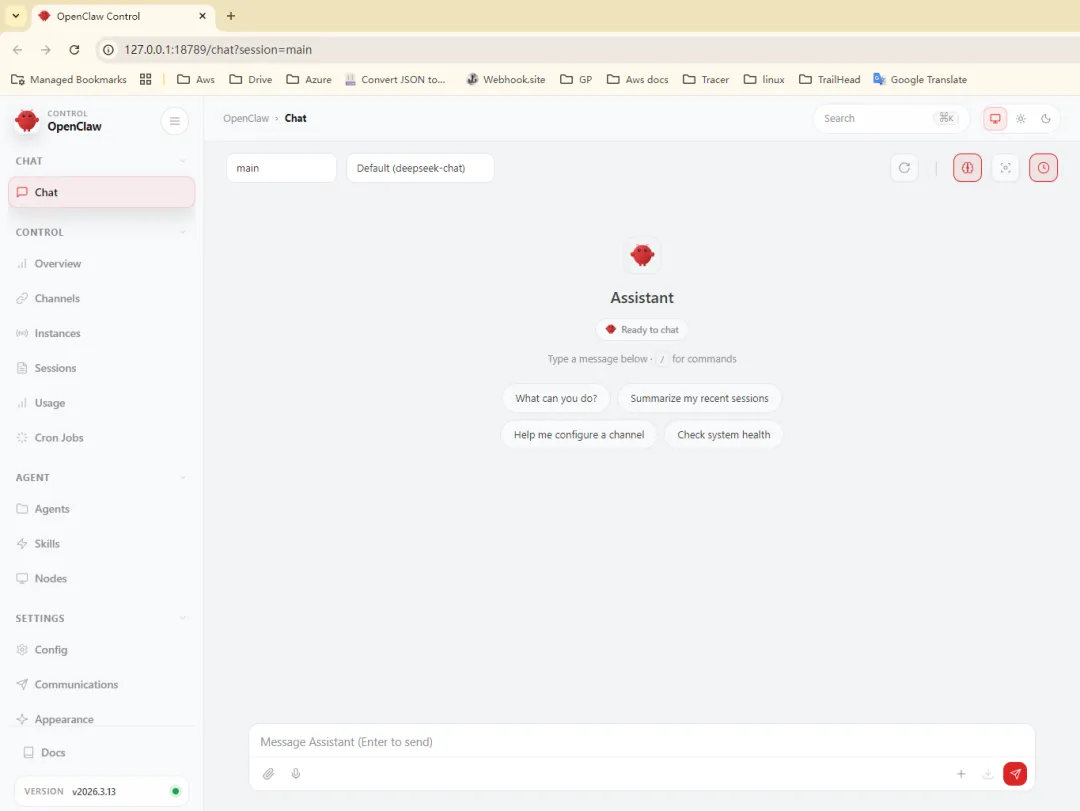Open the Default (deepseek-chat) model dropdown

tap(420, 168)
